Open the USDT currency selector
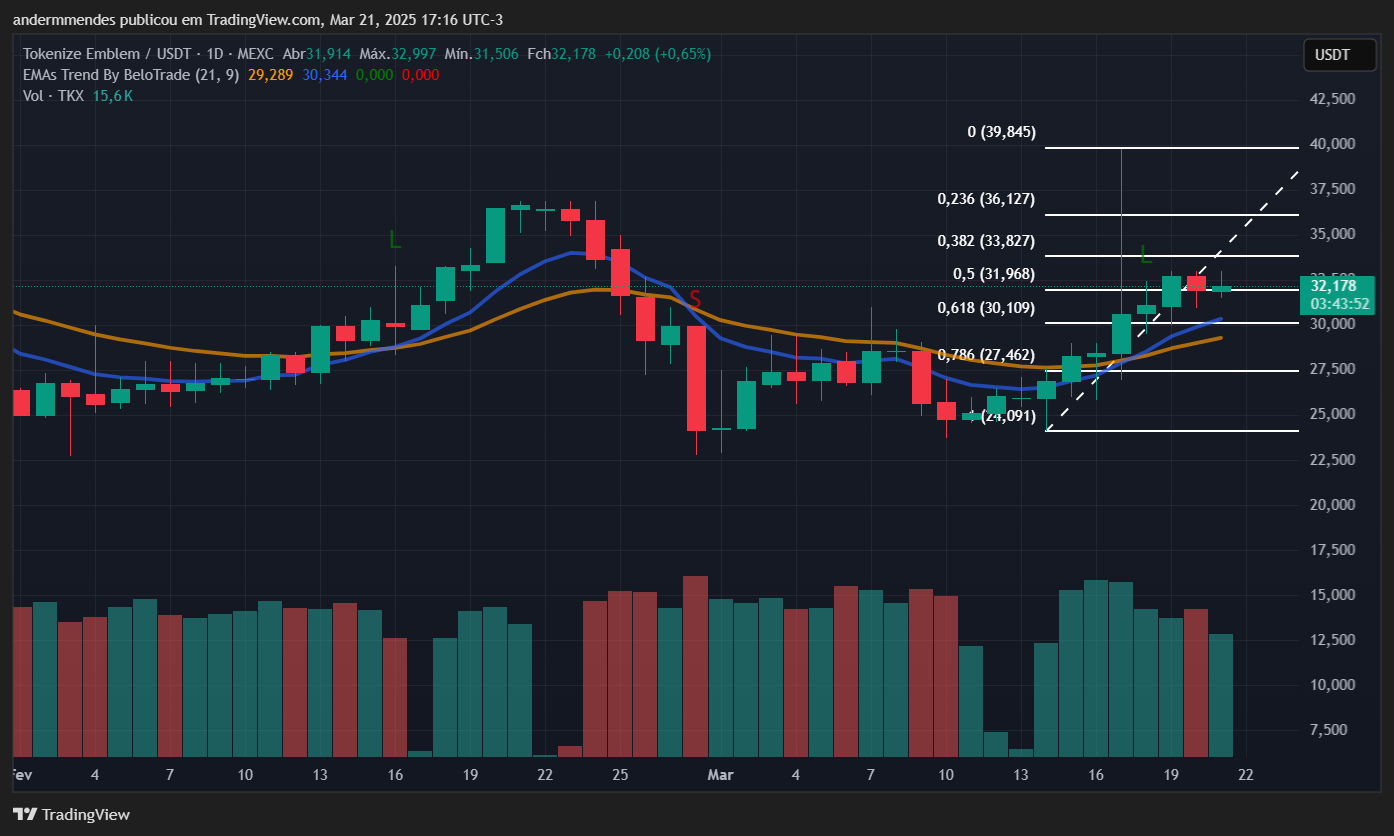 click(x=1339, y=55)
